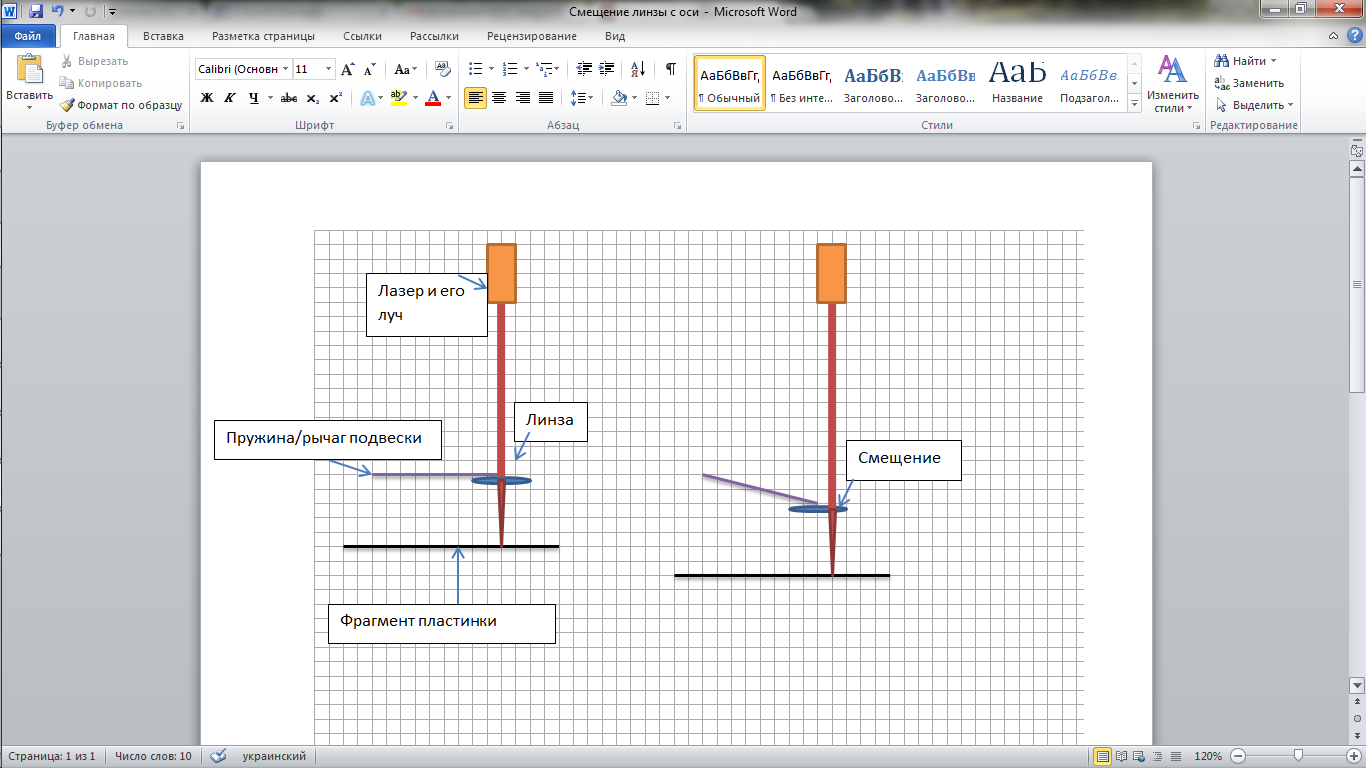
Task: Increase font size with Grow Font icon
Action: coord(347,69)
